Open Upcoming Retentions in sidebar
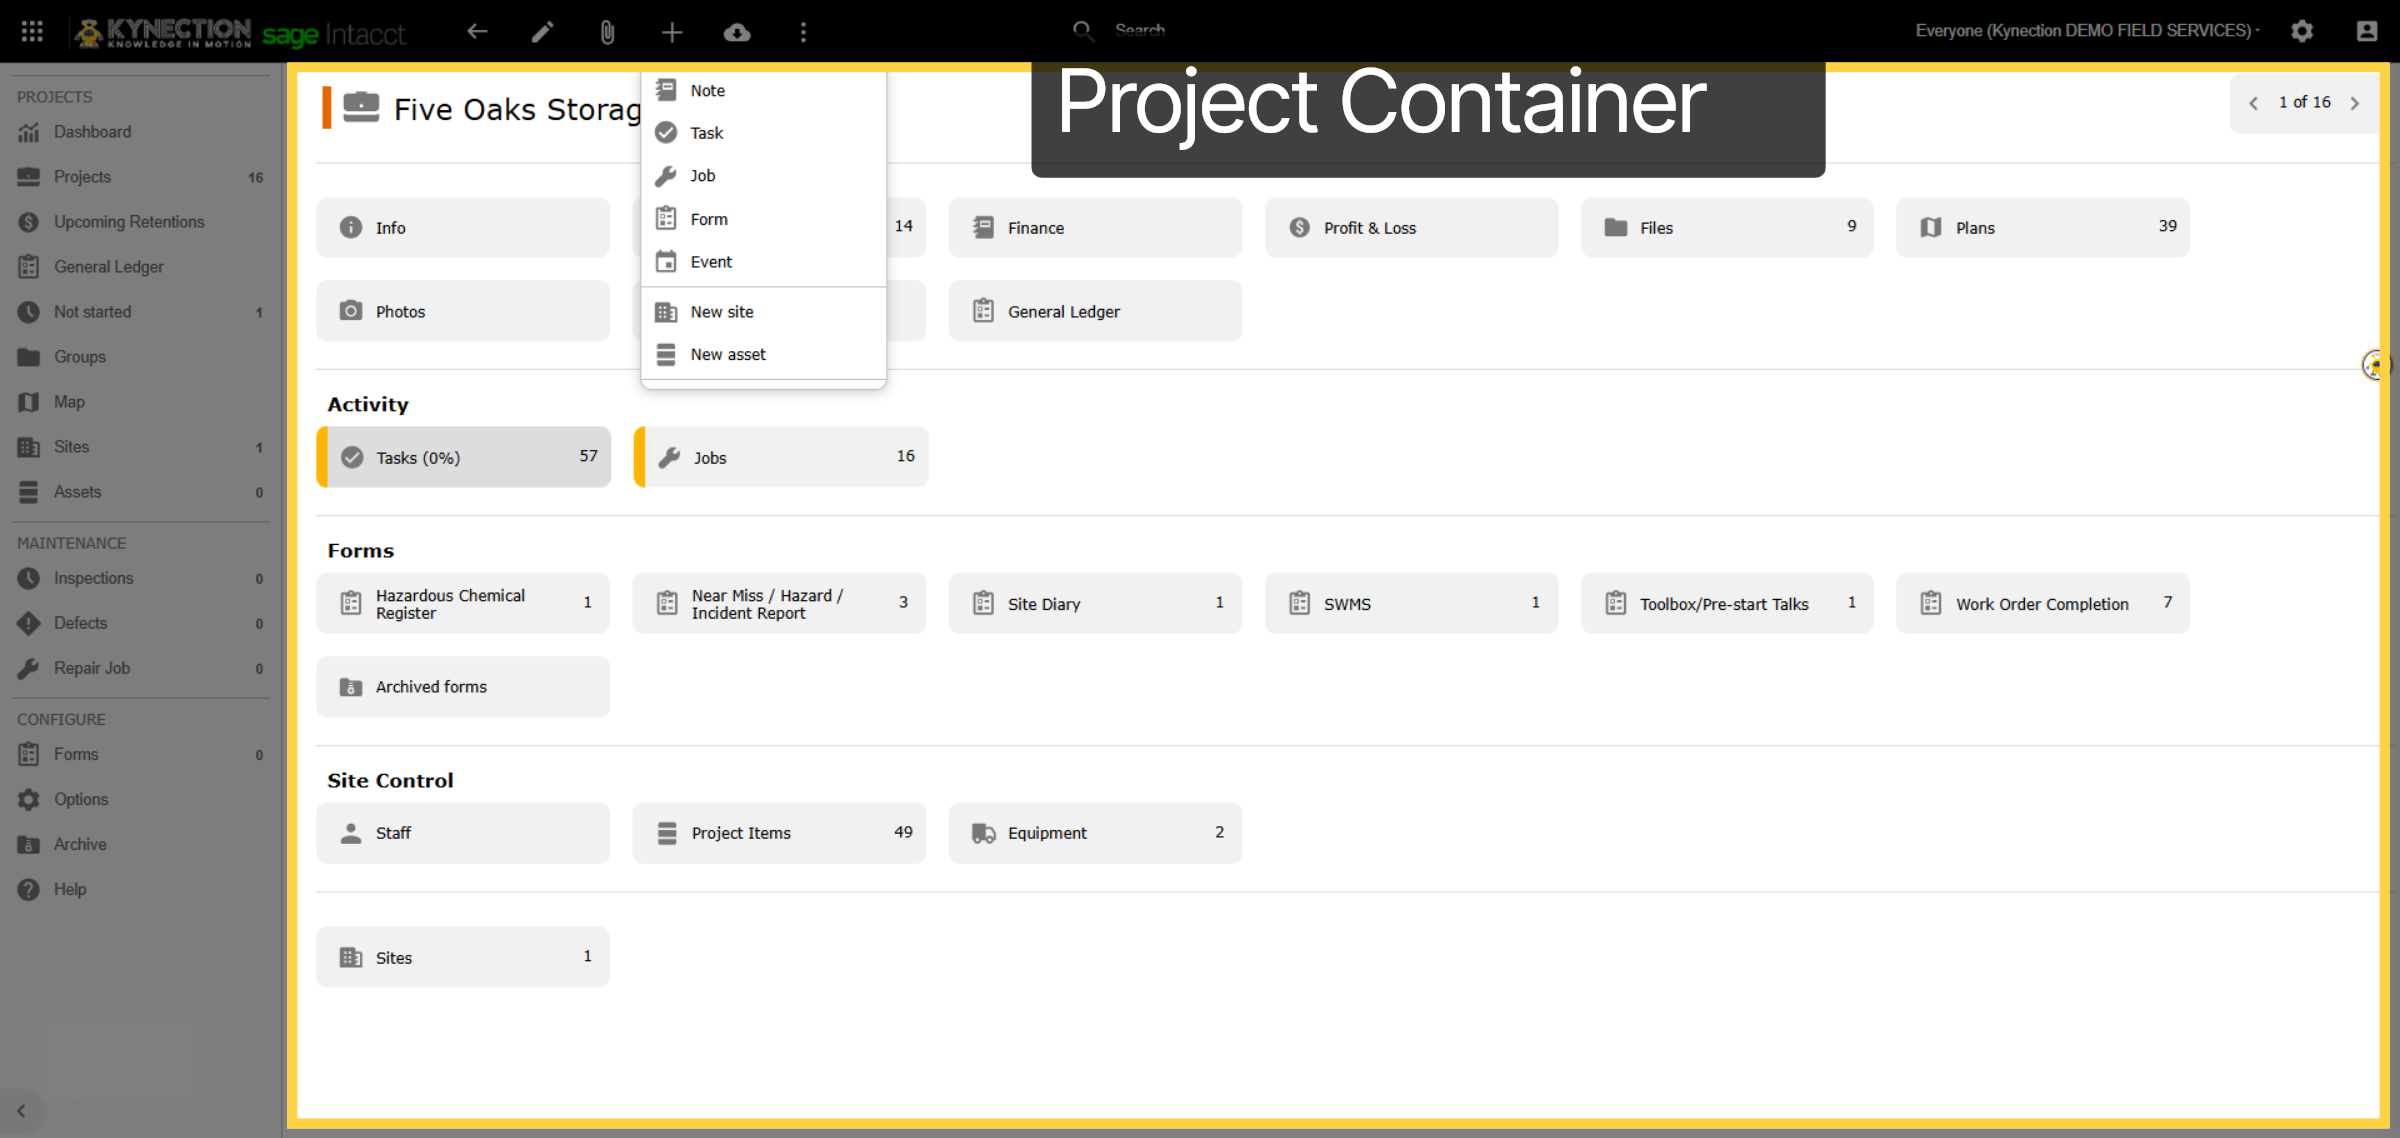The height and width of the screenshot is (1138, 2400). pos(141,222)
